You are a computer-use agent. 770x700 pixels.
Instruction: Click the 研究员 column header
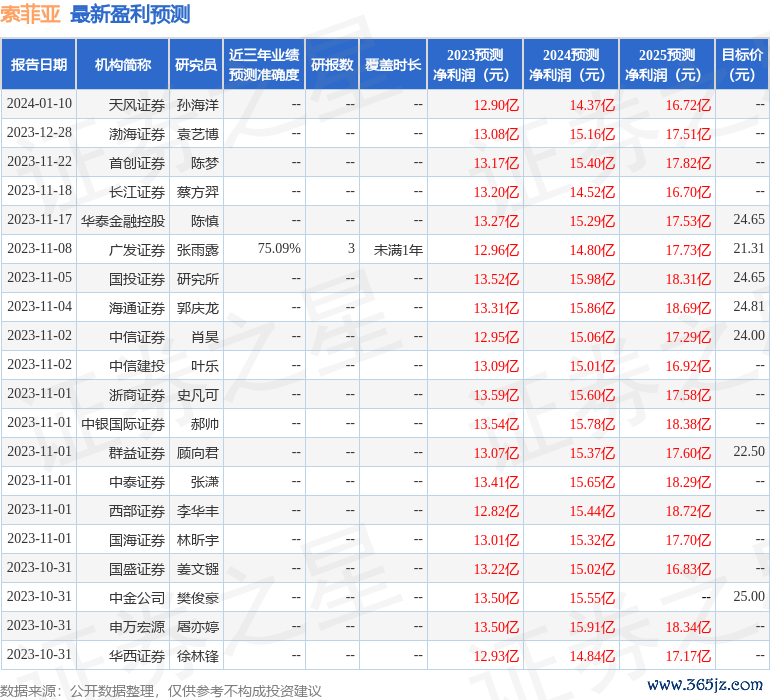point(196,64)
